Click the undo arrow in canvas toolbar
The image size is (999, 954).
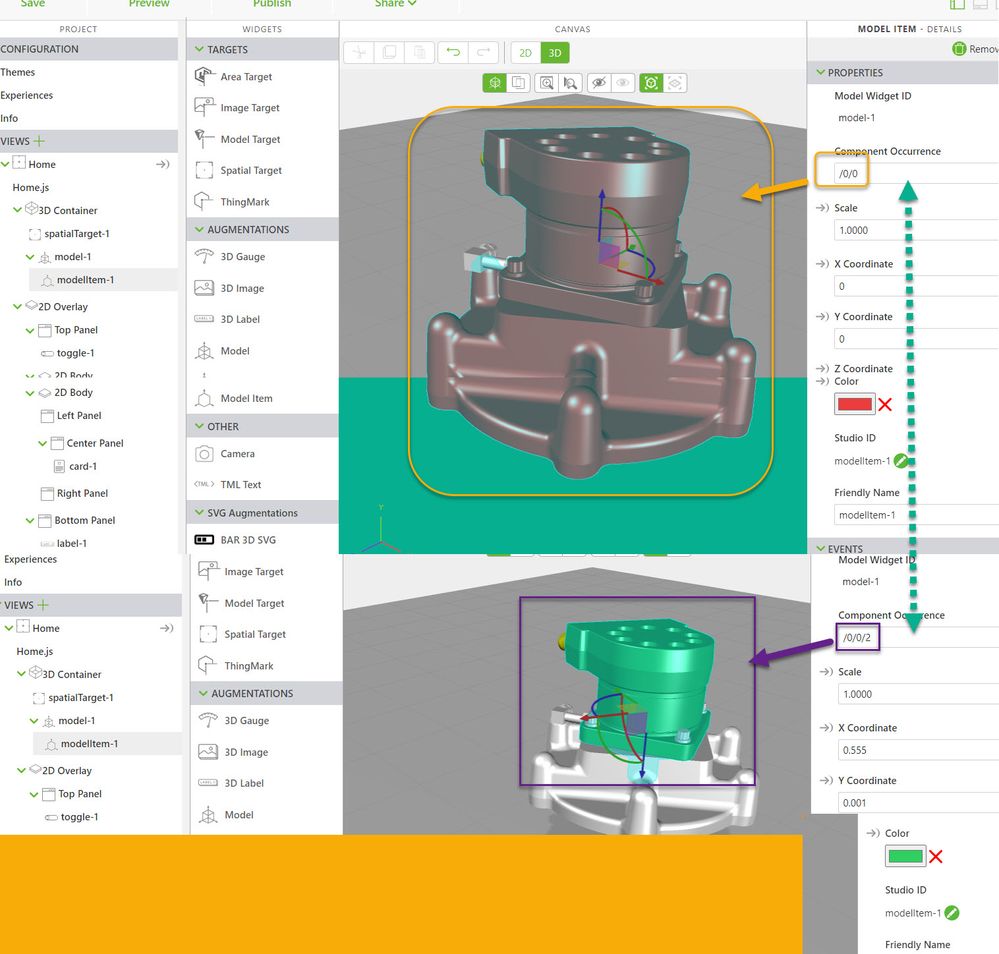pos(452,53)
